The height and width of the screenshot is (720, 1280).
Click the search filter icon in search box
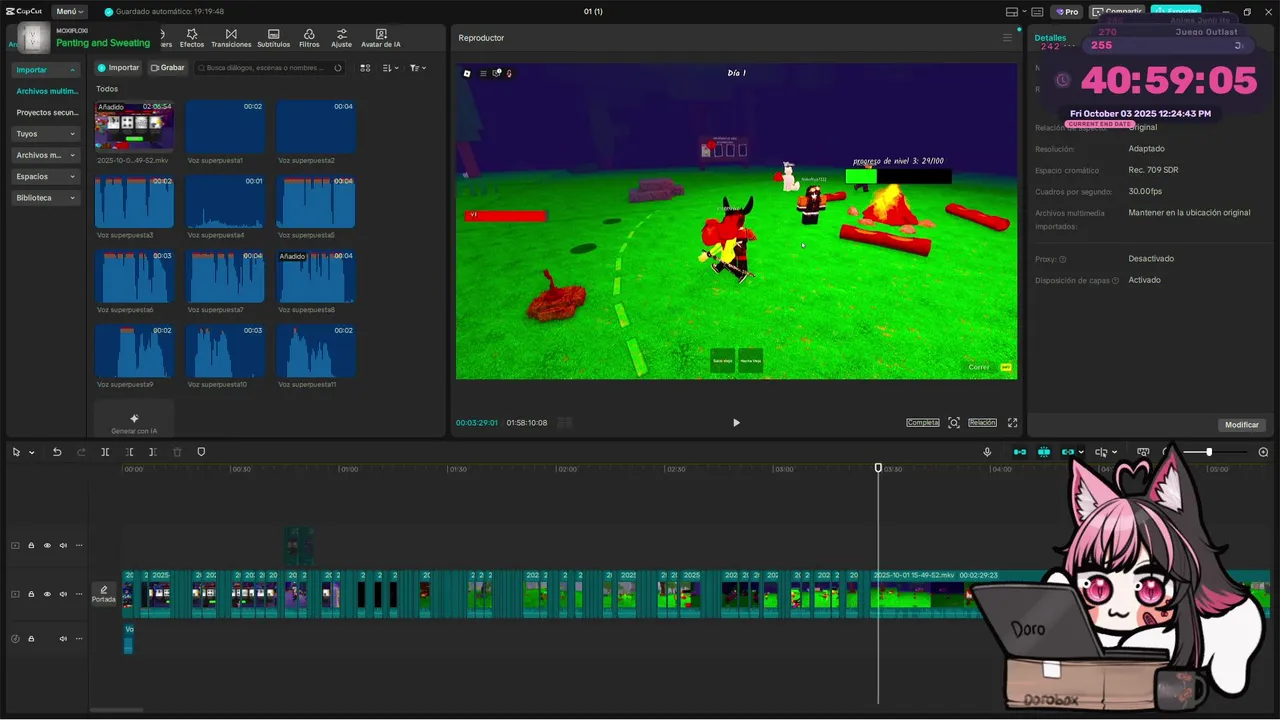338,68
